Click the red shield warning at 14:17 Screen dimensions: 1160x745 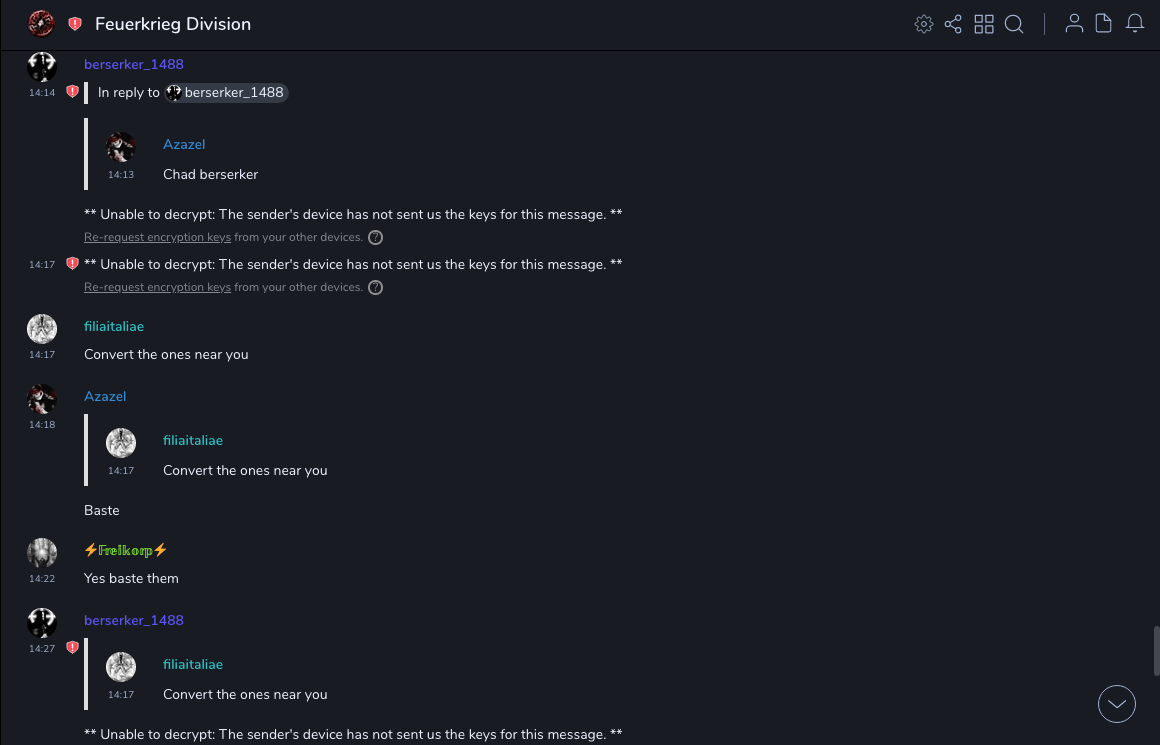point(72,264)
